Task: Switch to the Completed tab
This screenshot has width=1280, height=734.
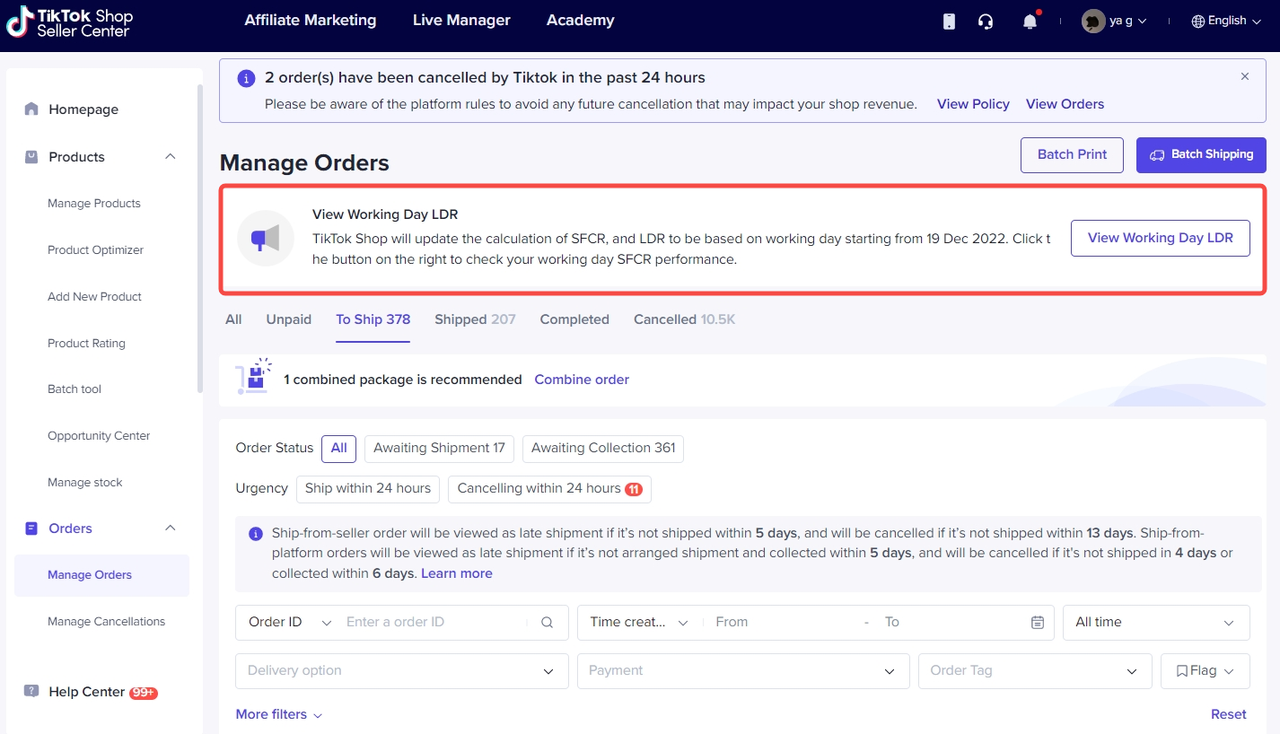Action: click(x=575, y=320)
